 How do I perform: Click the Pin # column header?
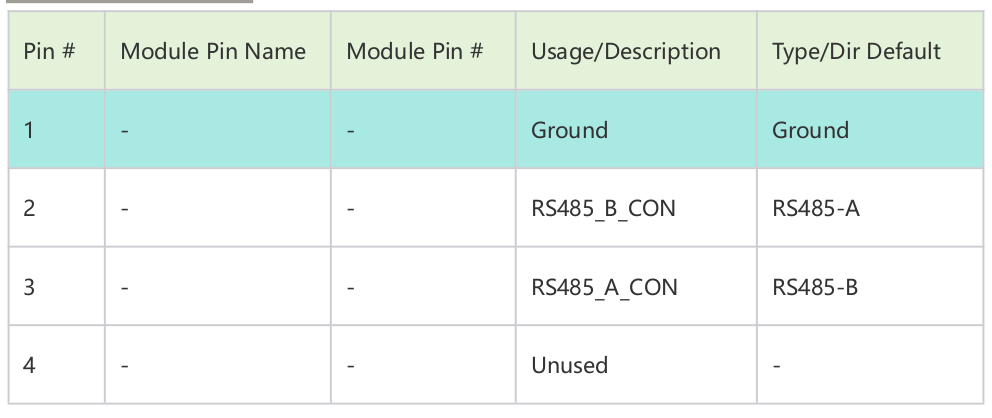pos(50,51)
